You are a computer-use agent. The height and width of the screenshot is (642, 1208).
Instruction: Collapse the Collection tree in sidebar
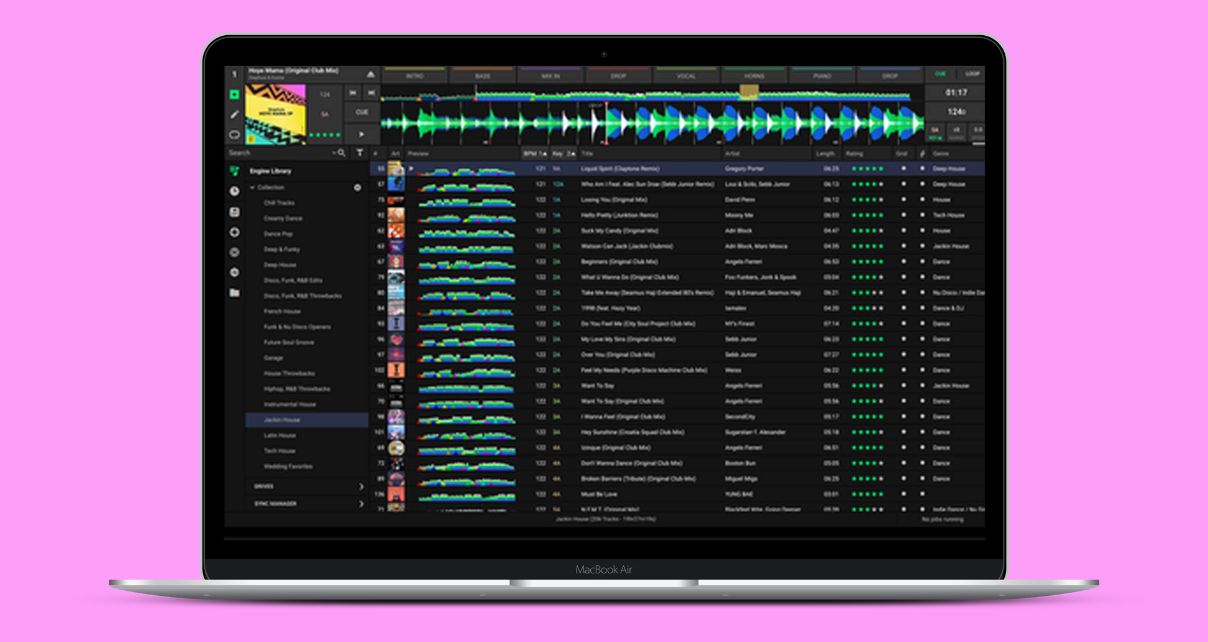252,187
